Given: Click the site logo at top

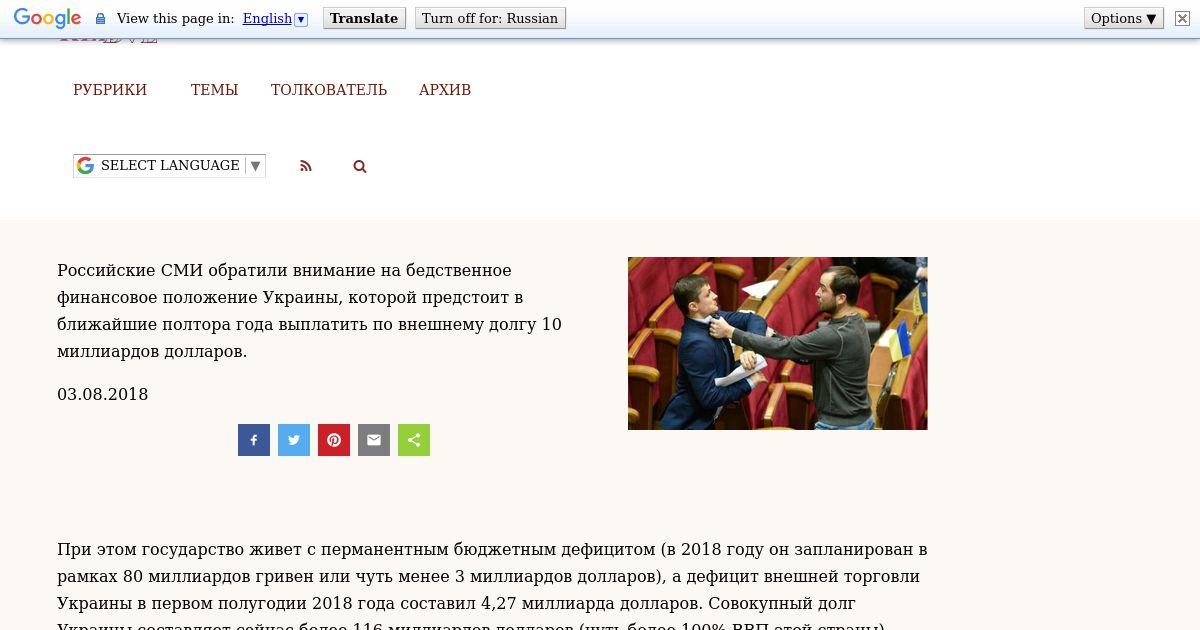Looking at the screenshot, I should tap(108, 39).
